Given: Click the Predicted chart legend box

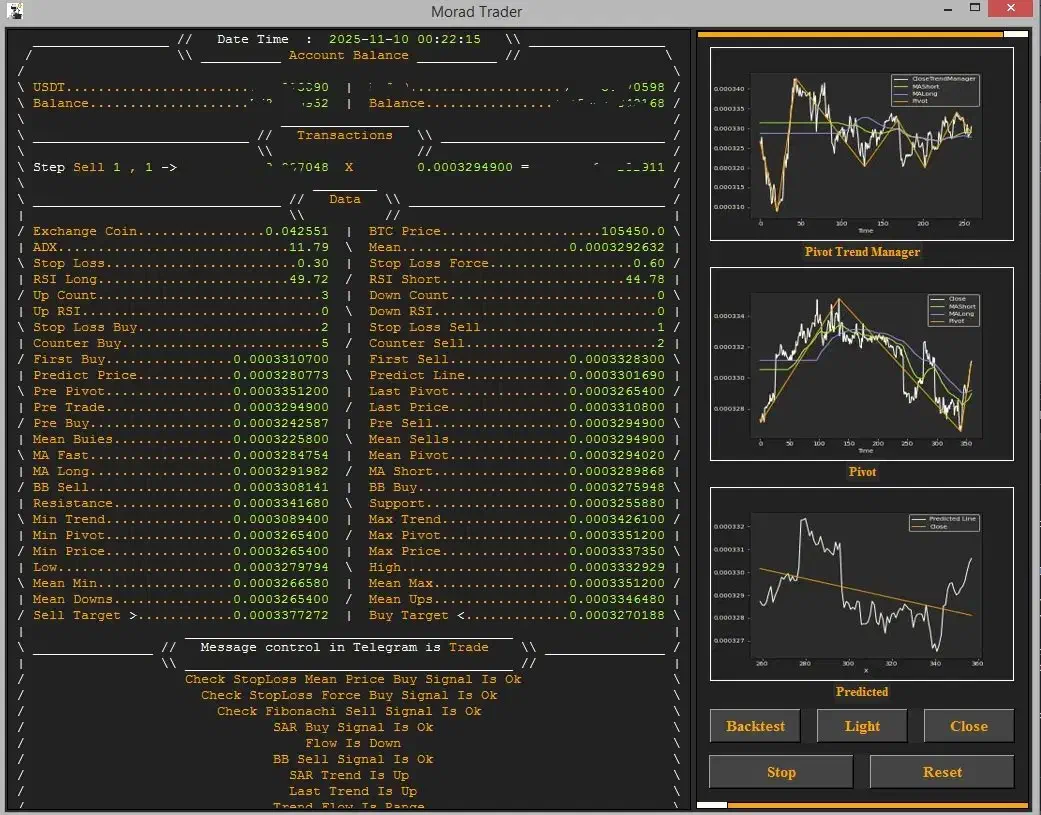Looking at the screenshot, I should click(x=938, y=522).
